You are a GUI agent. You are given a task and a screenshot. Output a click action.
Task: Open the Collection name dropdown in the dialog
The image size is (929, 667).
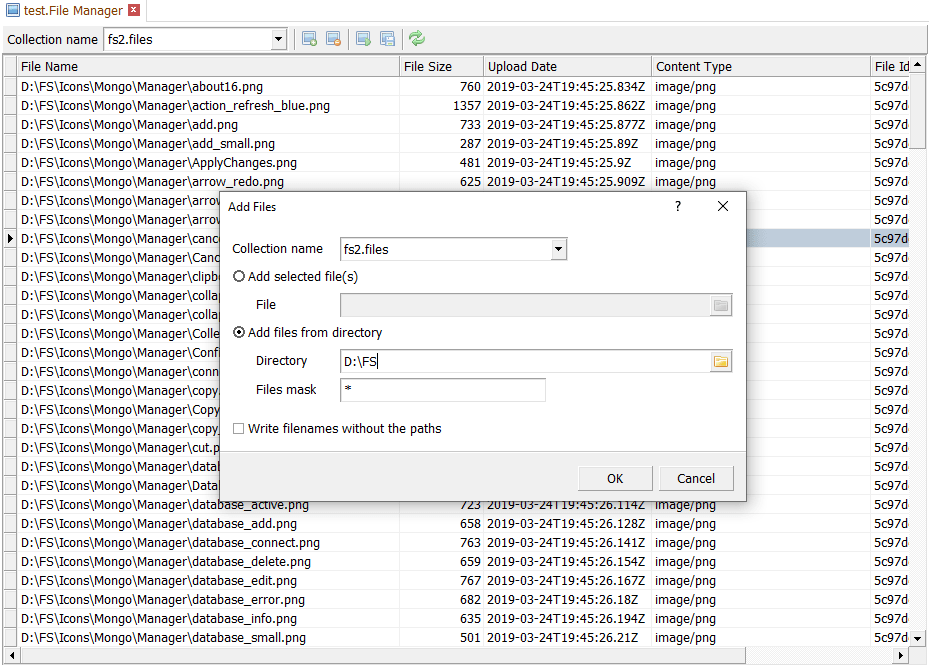pyautogui.click(x=559, y=249)
